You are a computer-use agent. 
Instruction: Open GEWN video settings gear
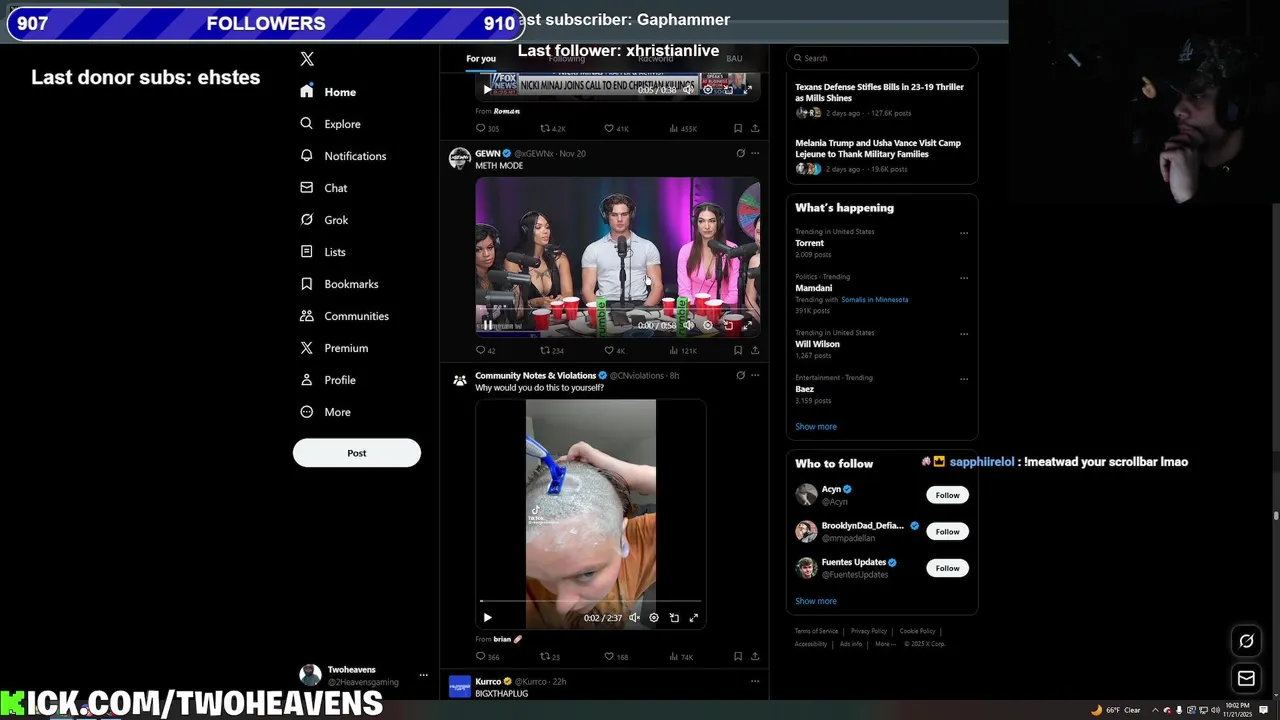pyautogui.click(x=708, y=325)
